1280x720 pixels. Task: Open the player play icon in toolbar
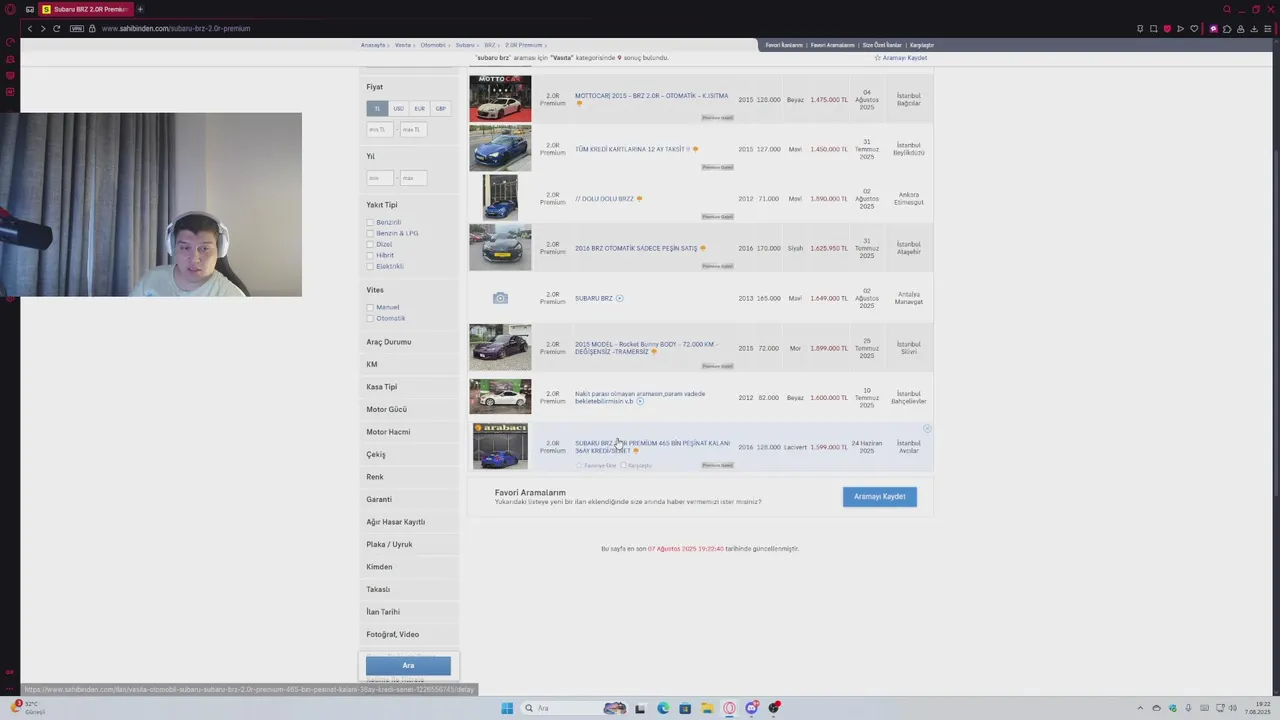1180,28
